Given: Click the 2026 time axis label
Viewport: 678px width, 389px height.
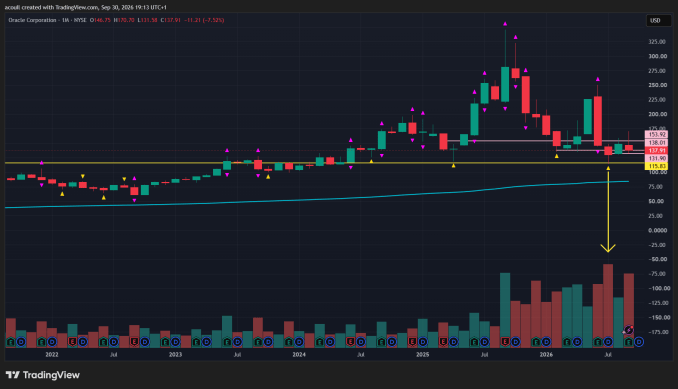Looking at the screenshot, I should tap(547, 354).
